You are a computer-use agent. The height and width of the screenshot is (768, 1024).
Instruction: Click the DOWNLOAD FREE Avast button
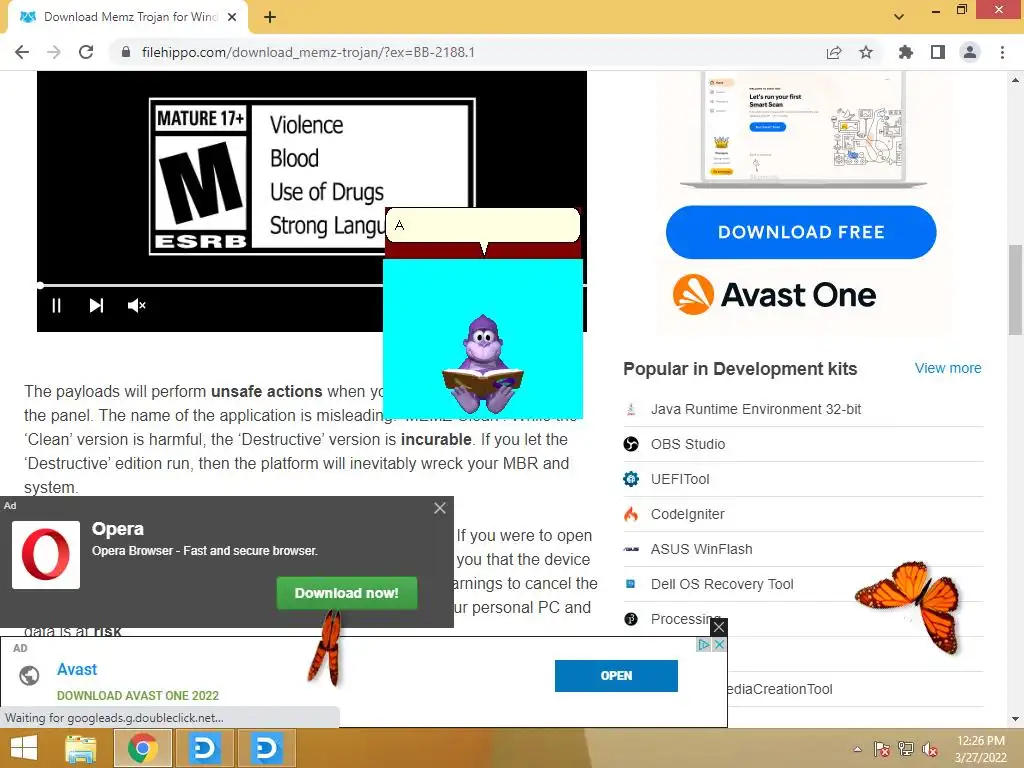click(801, 232)
